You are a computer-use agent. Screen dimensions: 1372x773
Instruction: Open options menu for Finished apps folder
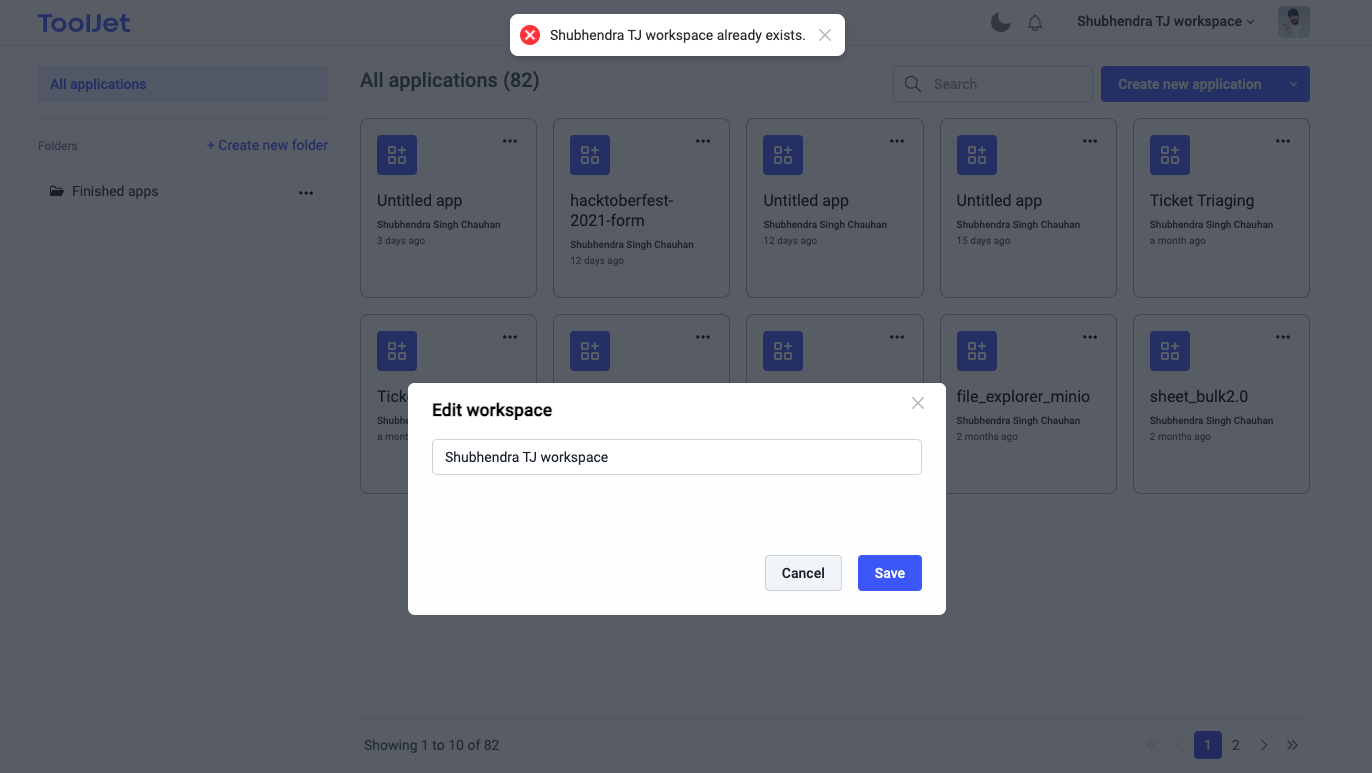pyautogui.click(x=305, y=192)
